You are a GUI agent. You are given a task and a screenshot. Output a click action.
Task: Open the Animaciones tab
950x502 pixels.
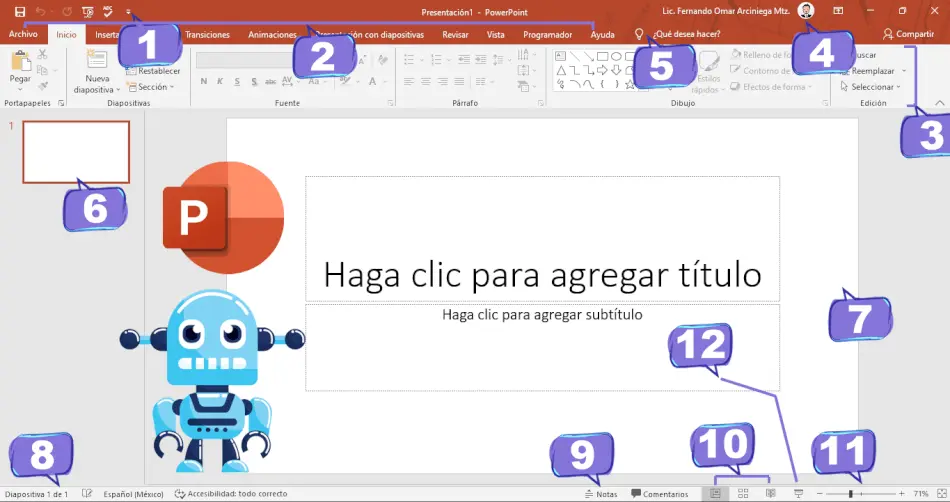[x=272, y=35]
